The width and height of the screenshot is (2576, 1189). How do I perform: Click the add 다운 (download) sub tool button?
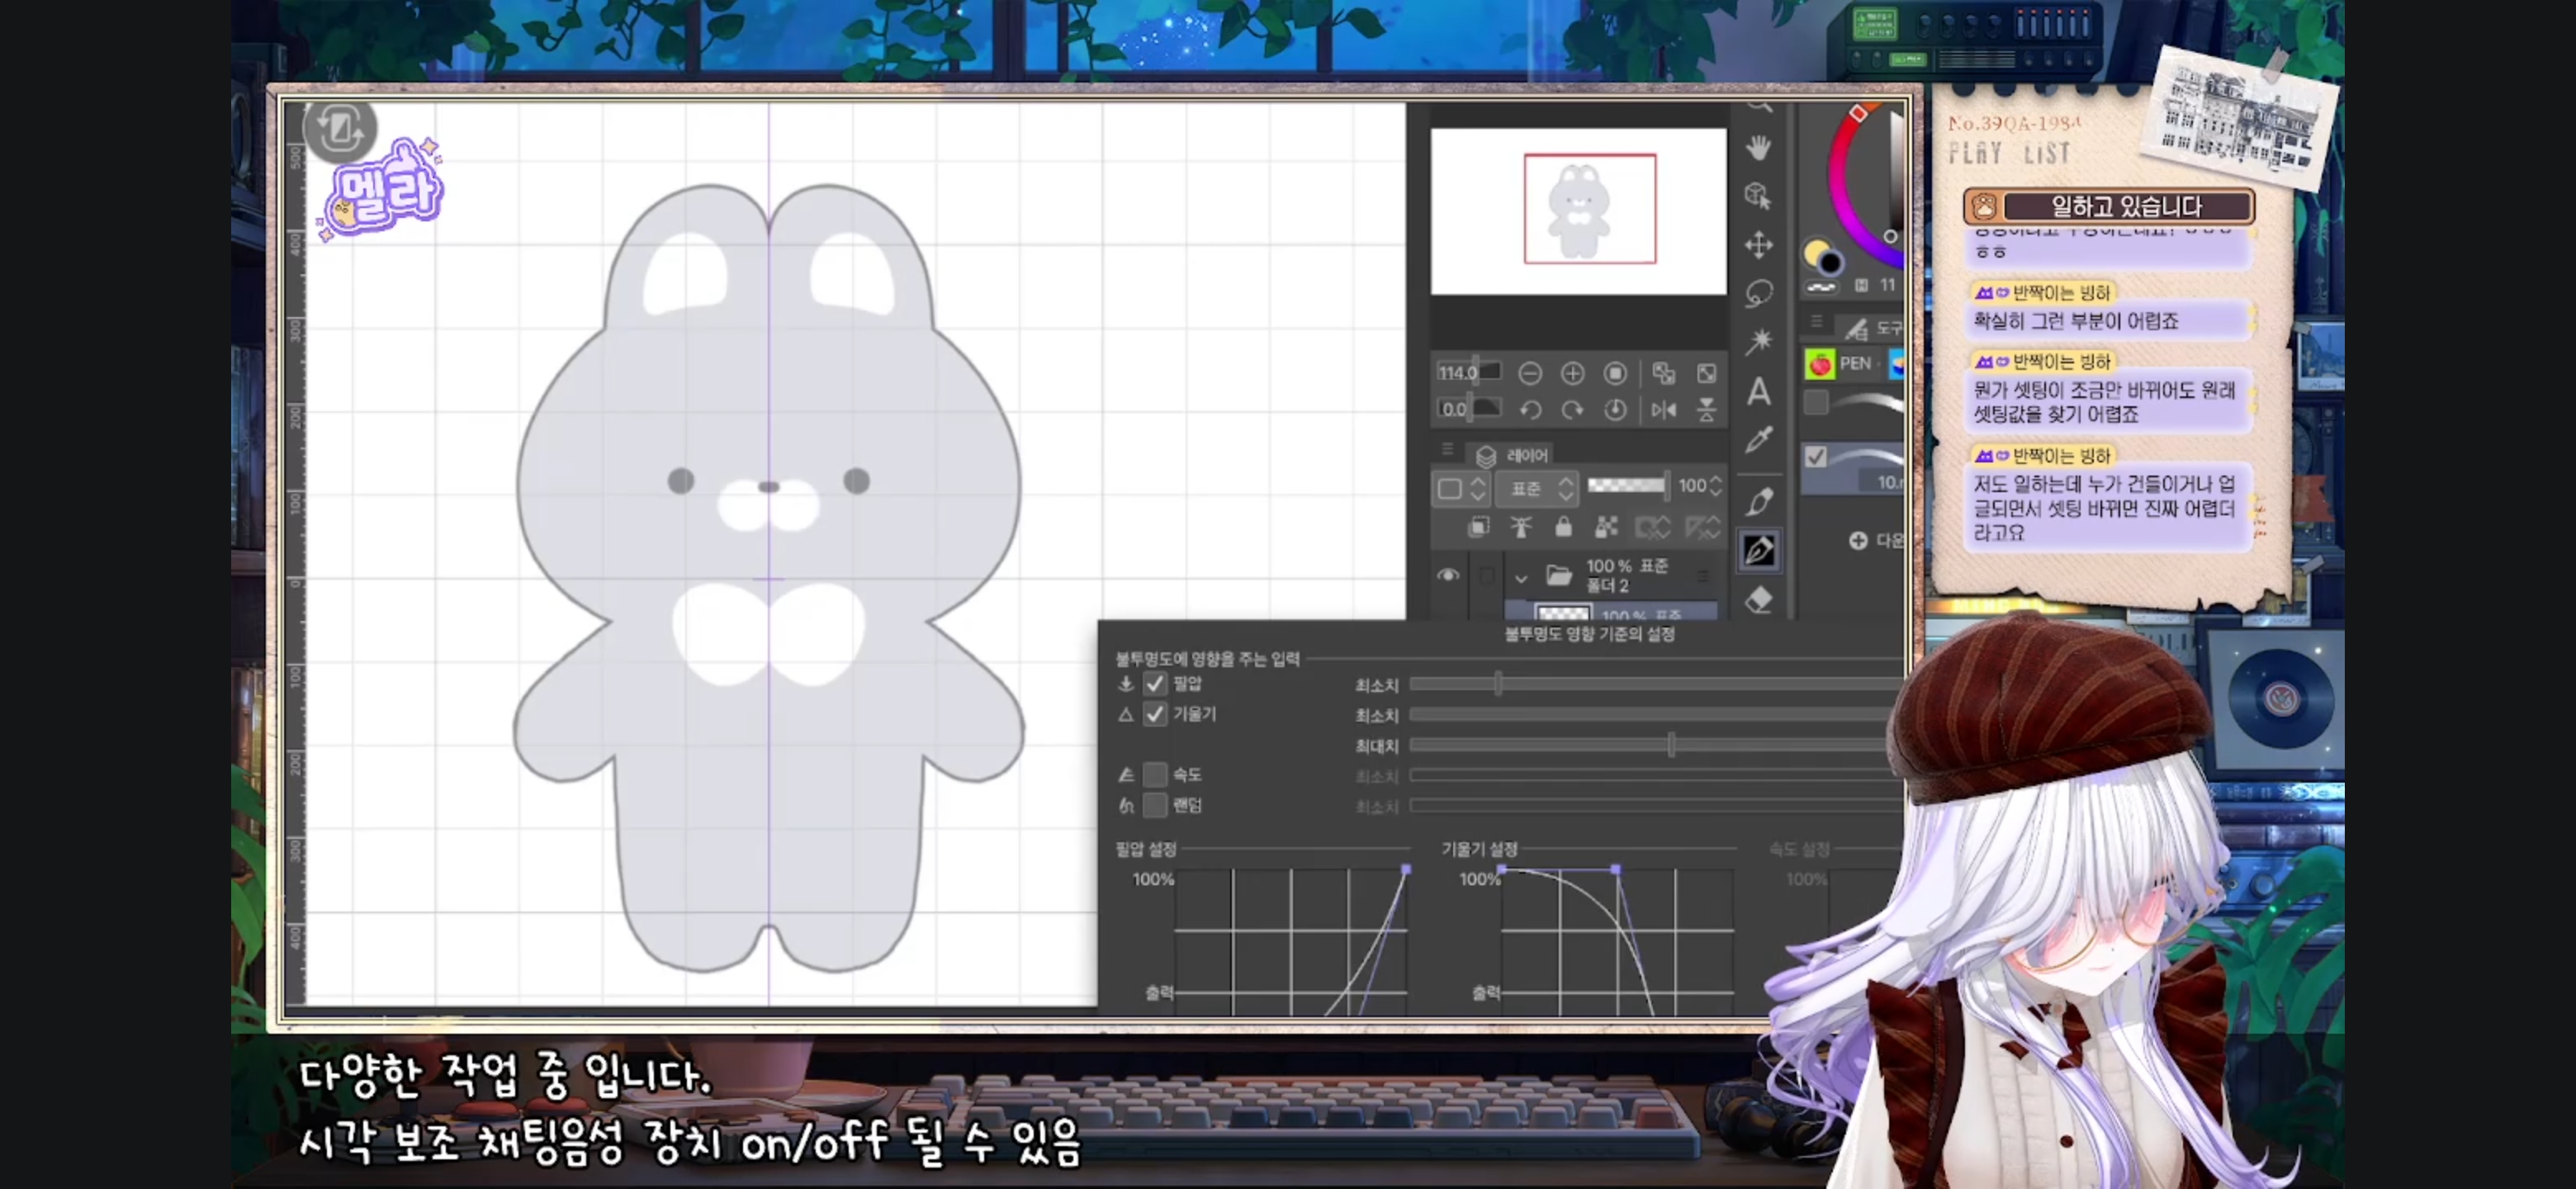(x=1876, y=541)
